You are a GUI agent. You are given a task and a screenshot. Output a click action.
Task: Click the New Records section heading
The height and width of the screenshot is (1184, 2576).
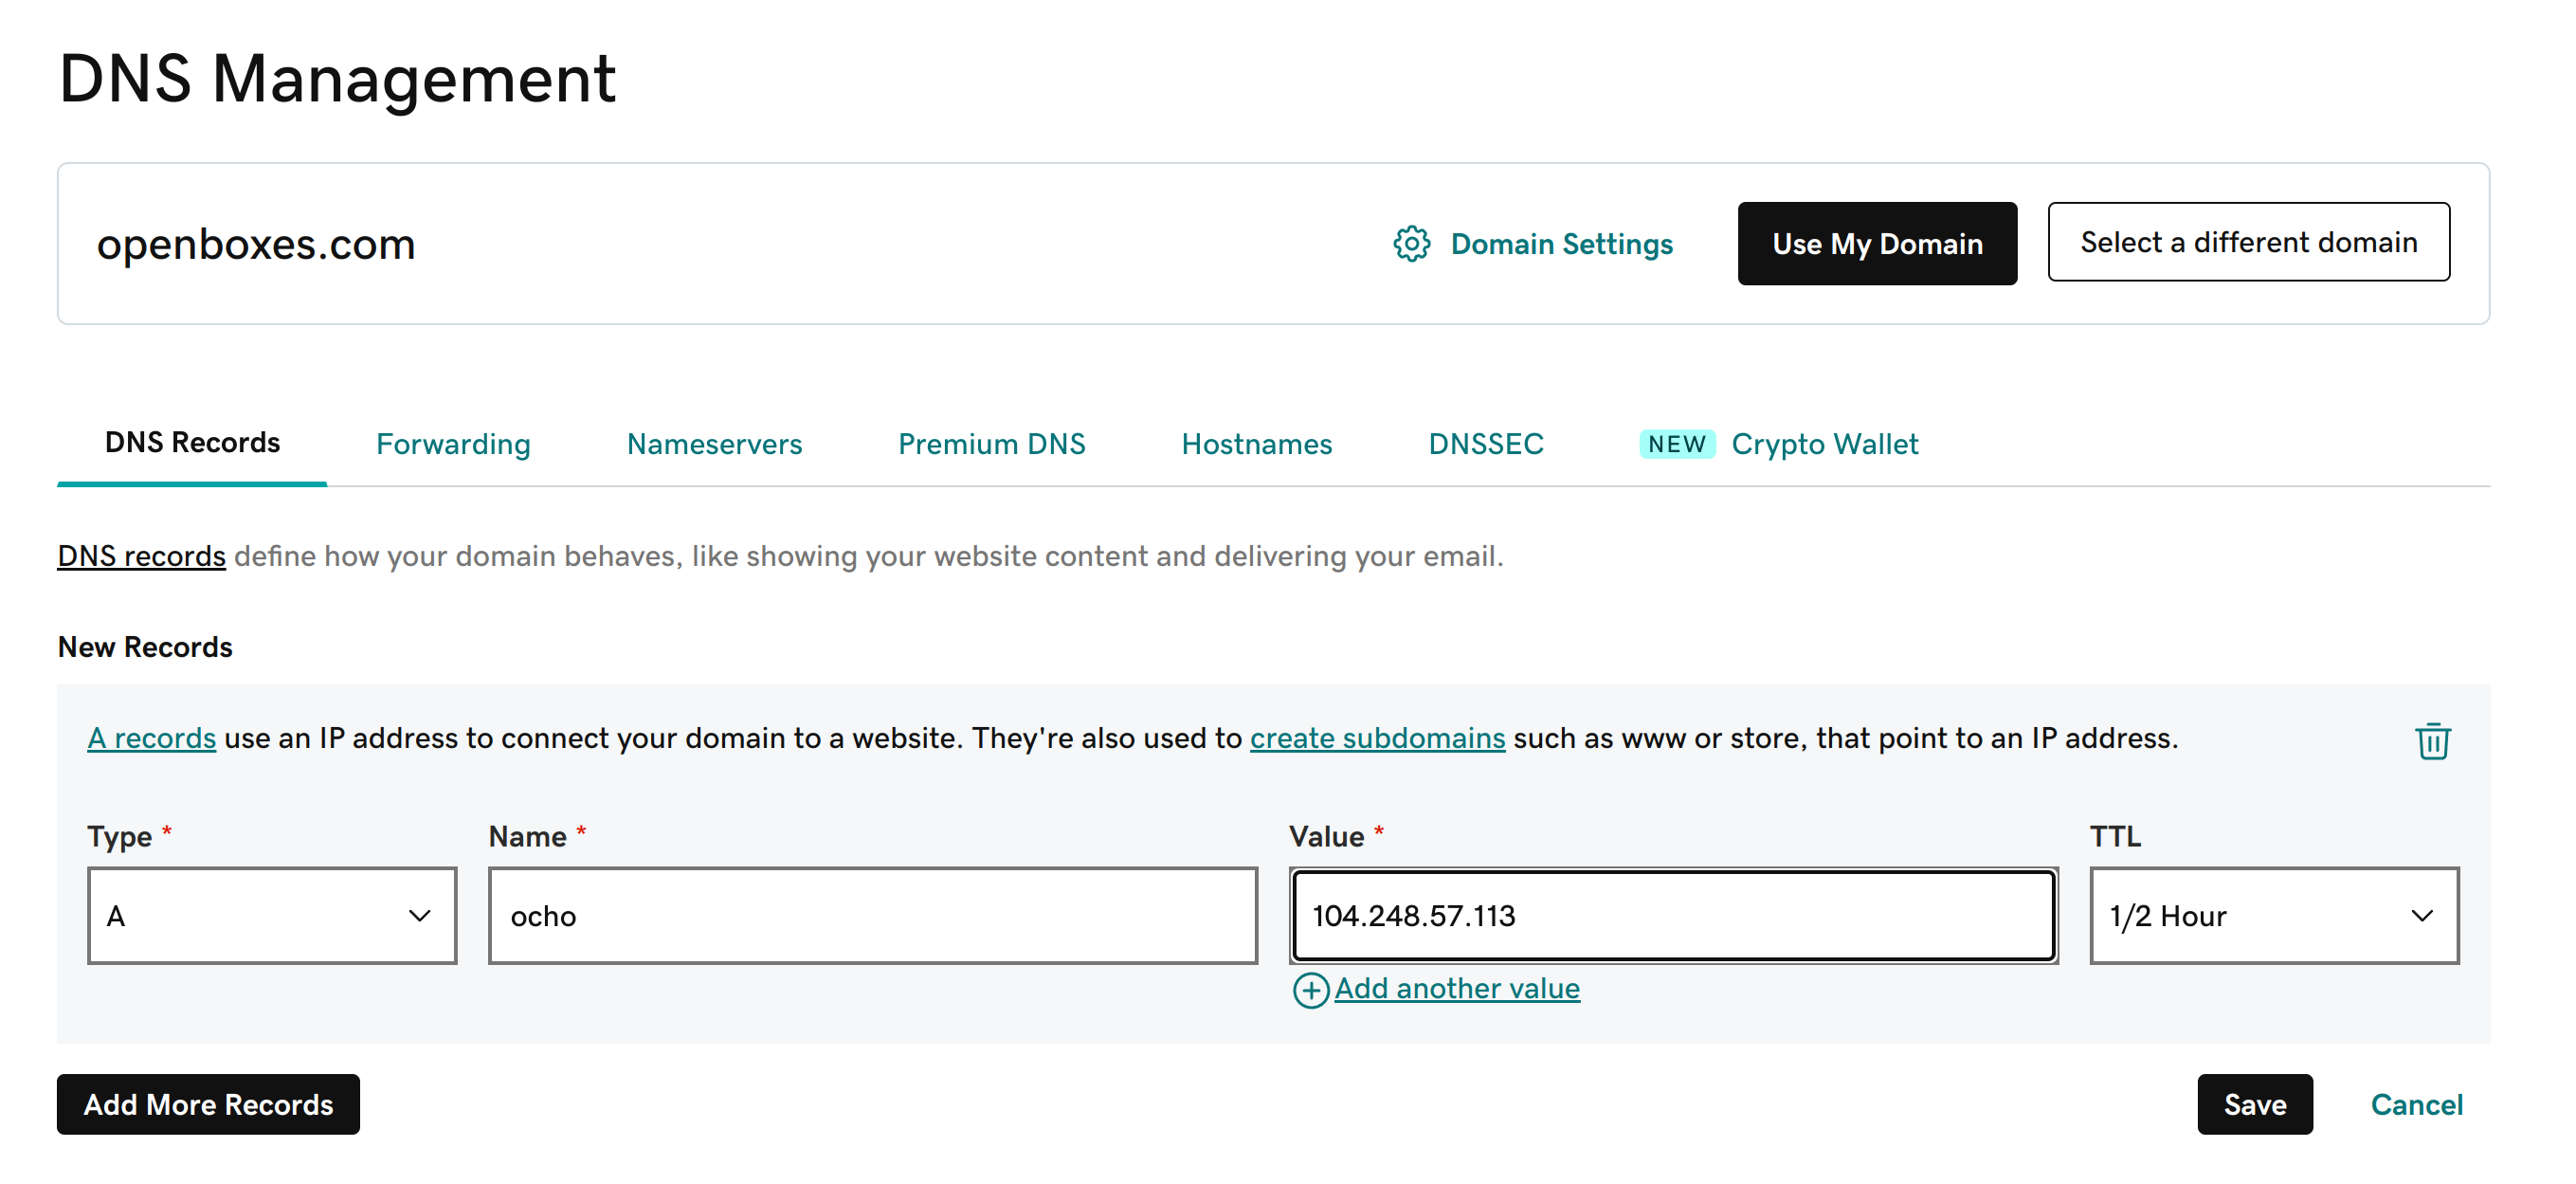point(145,647)
